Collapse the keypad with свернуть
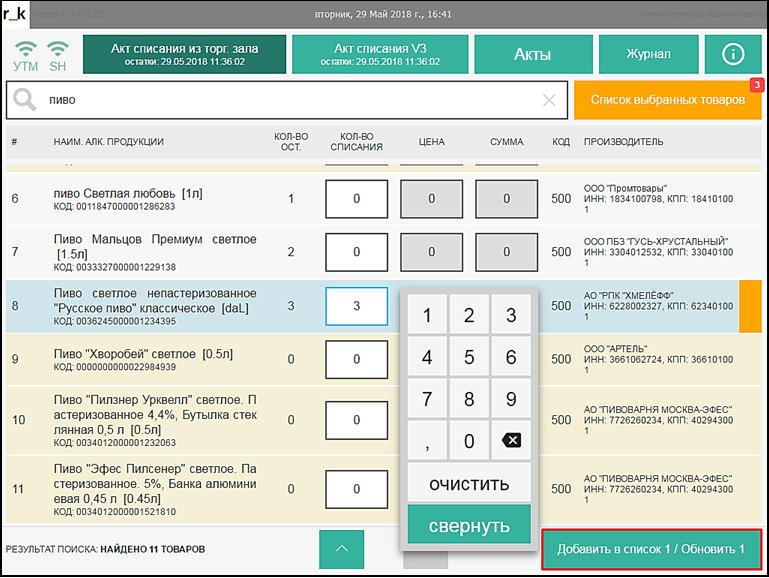769x578 pixels. click(x=469, y=525)
